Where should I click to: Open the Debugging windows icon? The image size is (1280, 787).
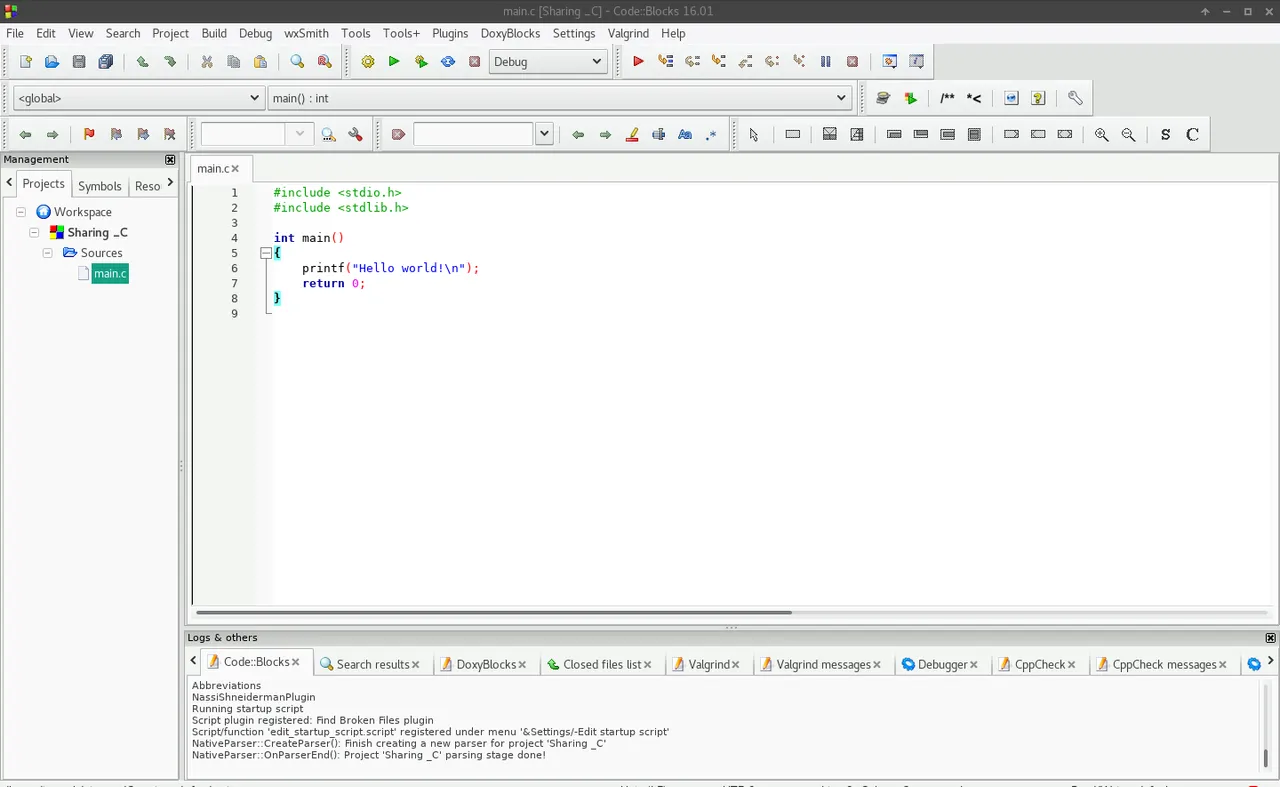(889, 62)
